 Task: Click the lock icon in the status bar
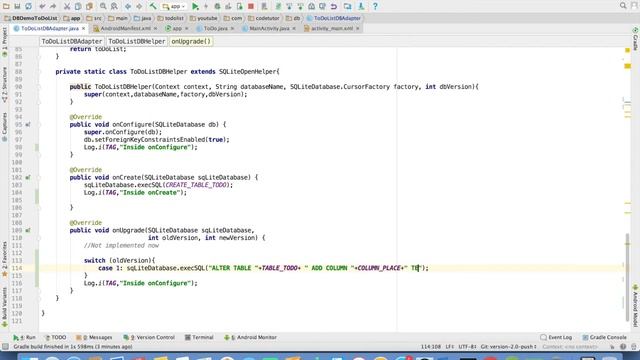pyautogui.click(x=612, y=347)
